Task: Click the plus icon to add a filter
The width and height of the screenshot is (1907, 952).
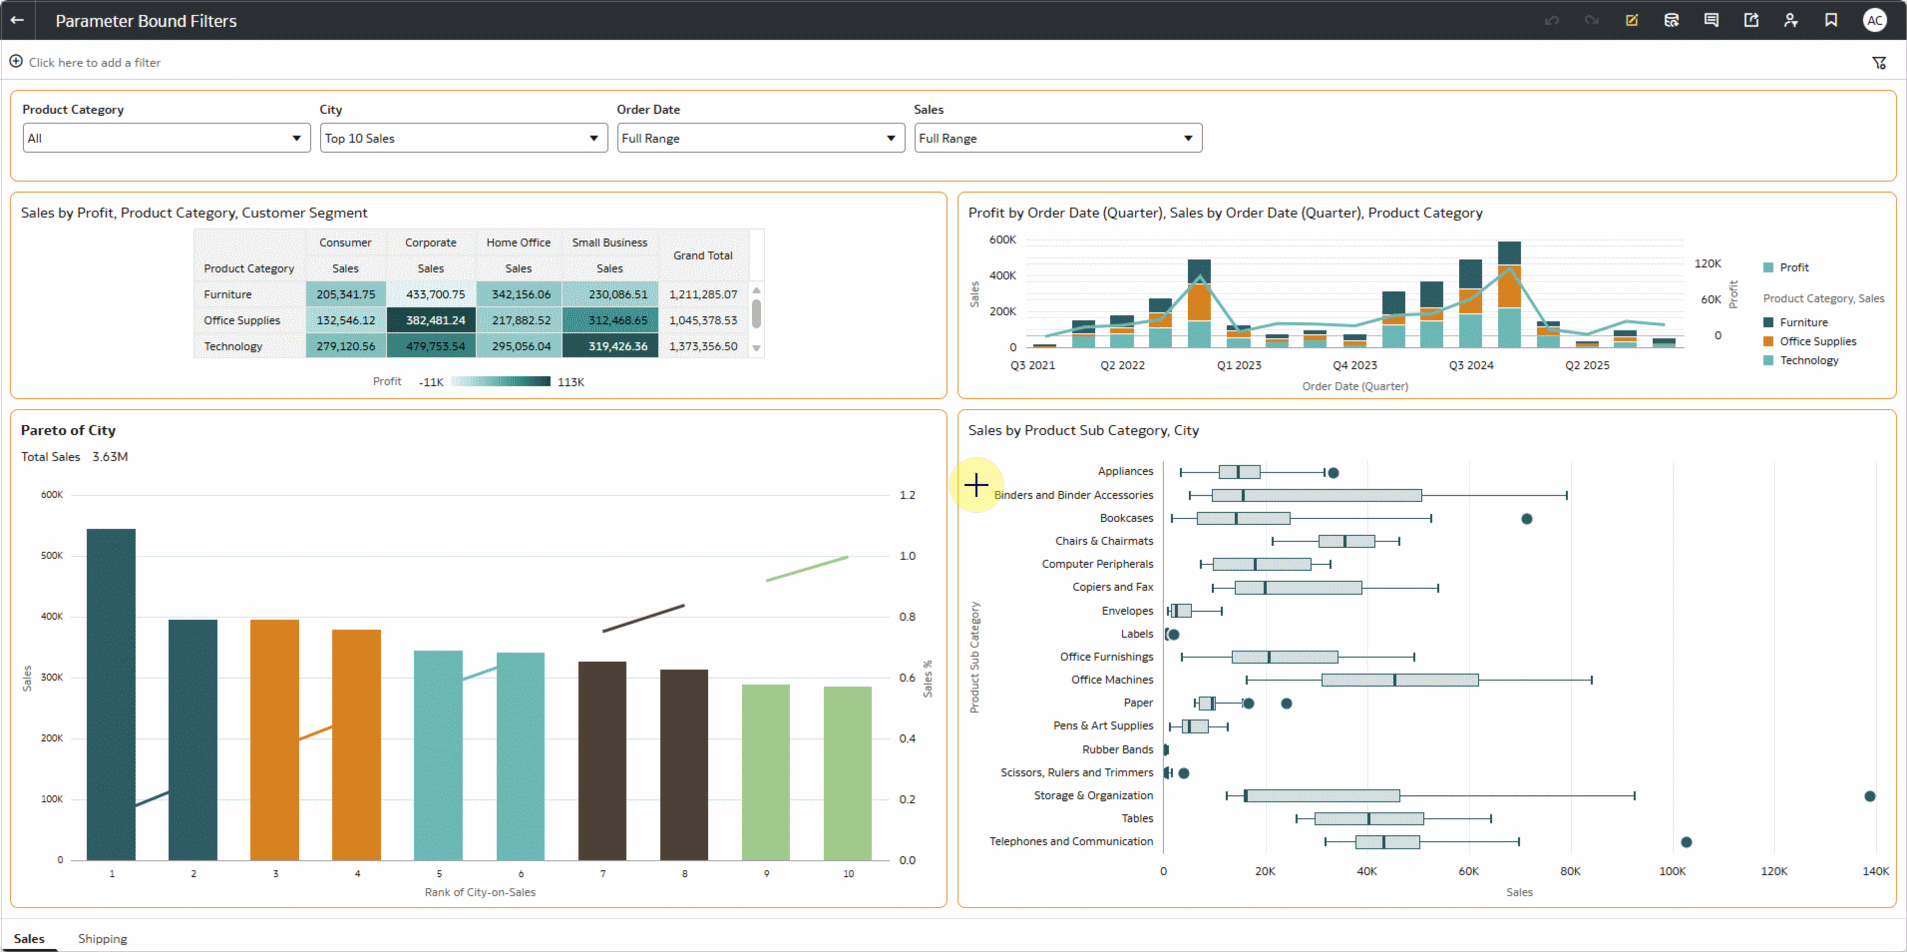Action: click(16, 62)
